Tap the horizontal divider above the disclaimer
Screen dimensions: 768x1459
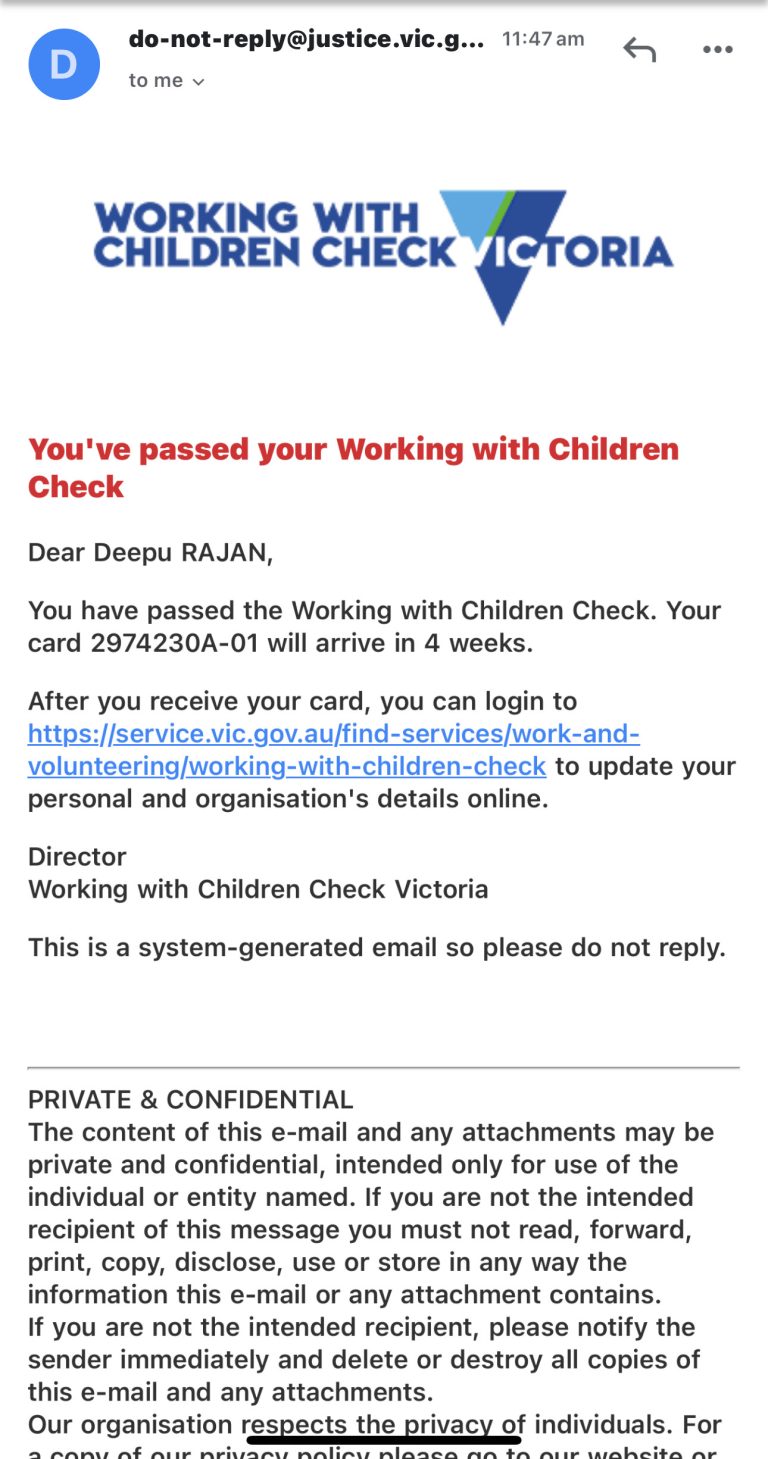(384, 1068)
